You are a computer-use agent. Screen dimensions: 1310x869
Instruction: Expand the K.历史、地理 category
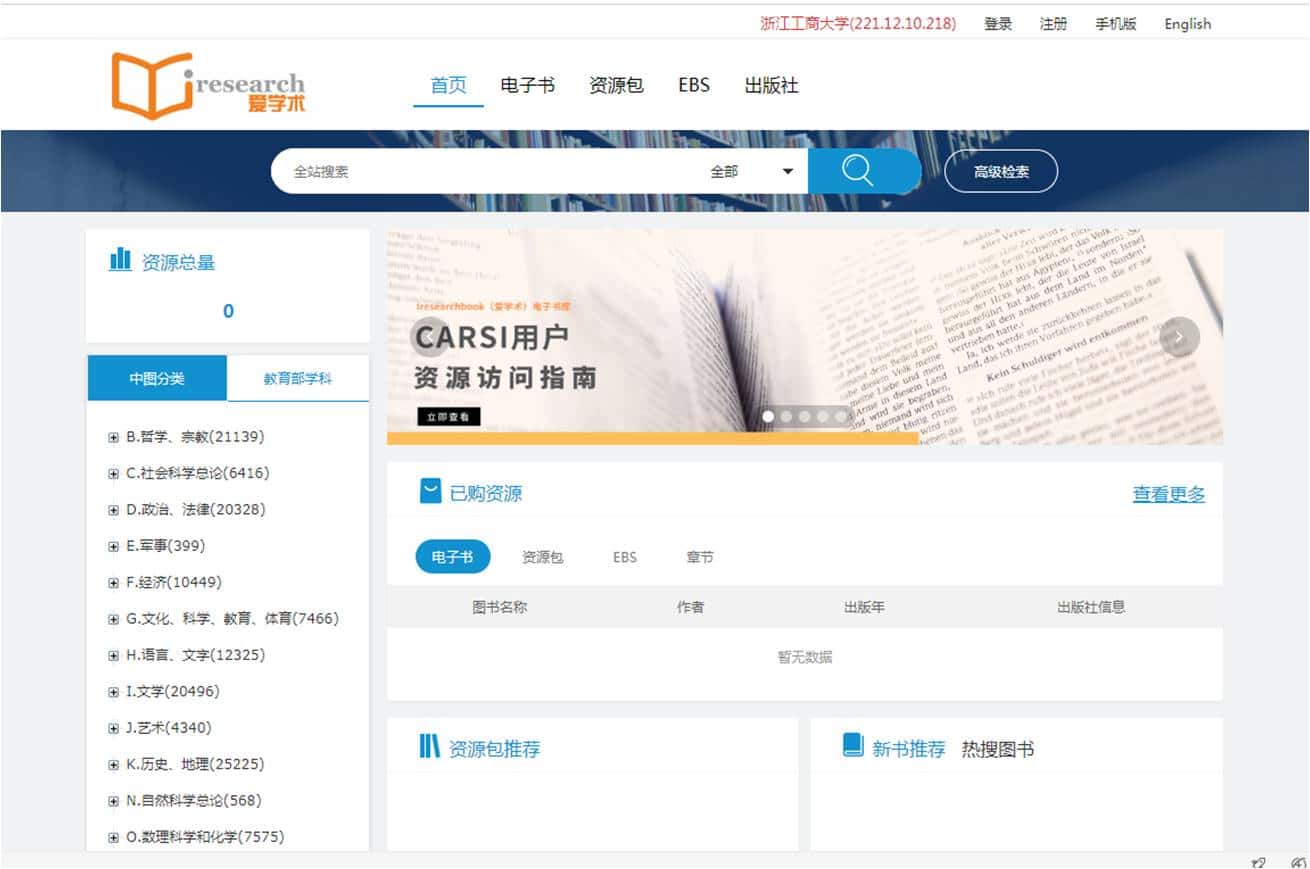point(113,765)
